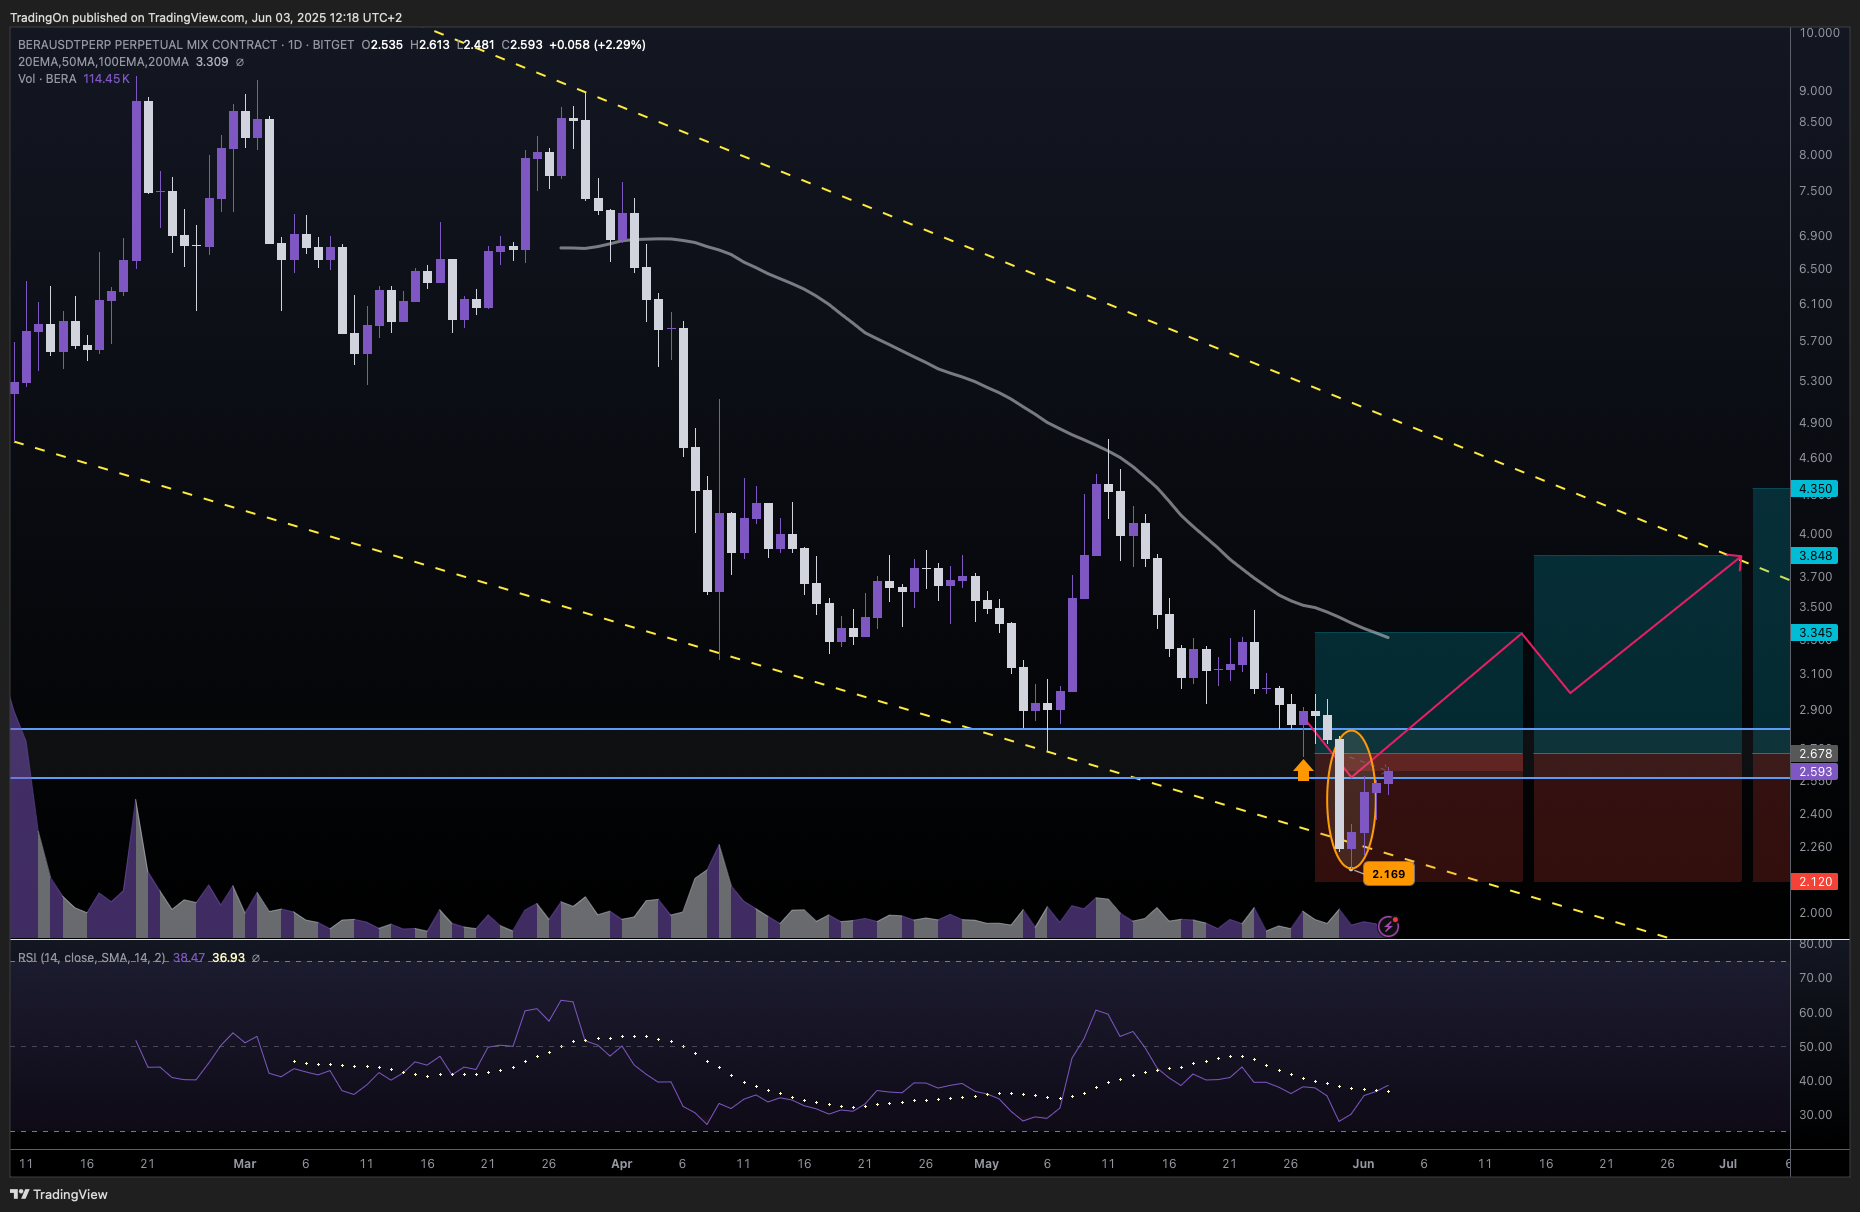The width and height of the screenshot is (1860, 1212).
Task: Click the 2.000 price axis label
Action: 1816,913
